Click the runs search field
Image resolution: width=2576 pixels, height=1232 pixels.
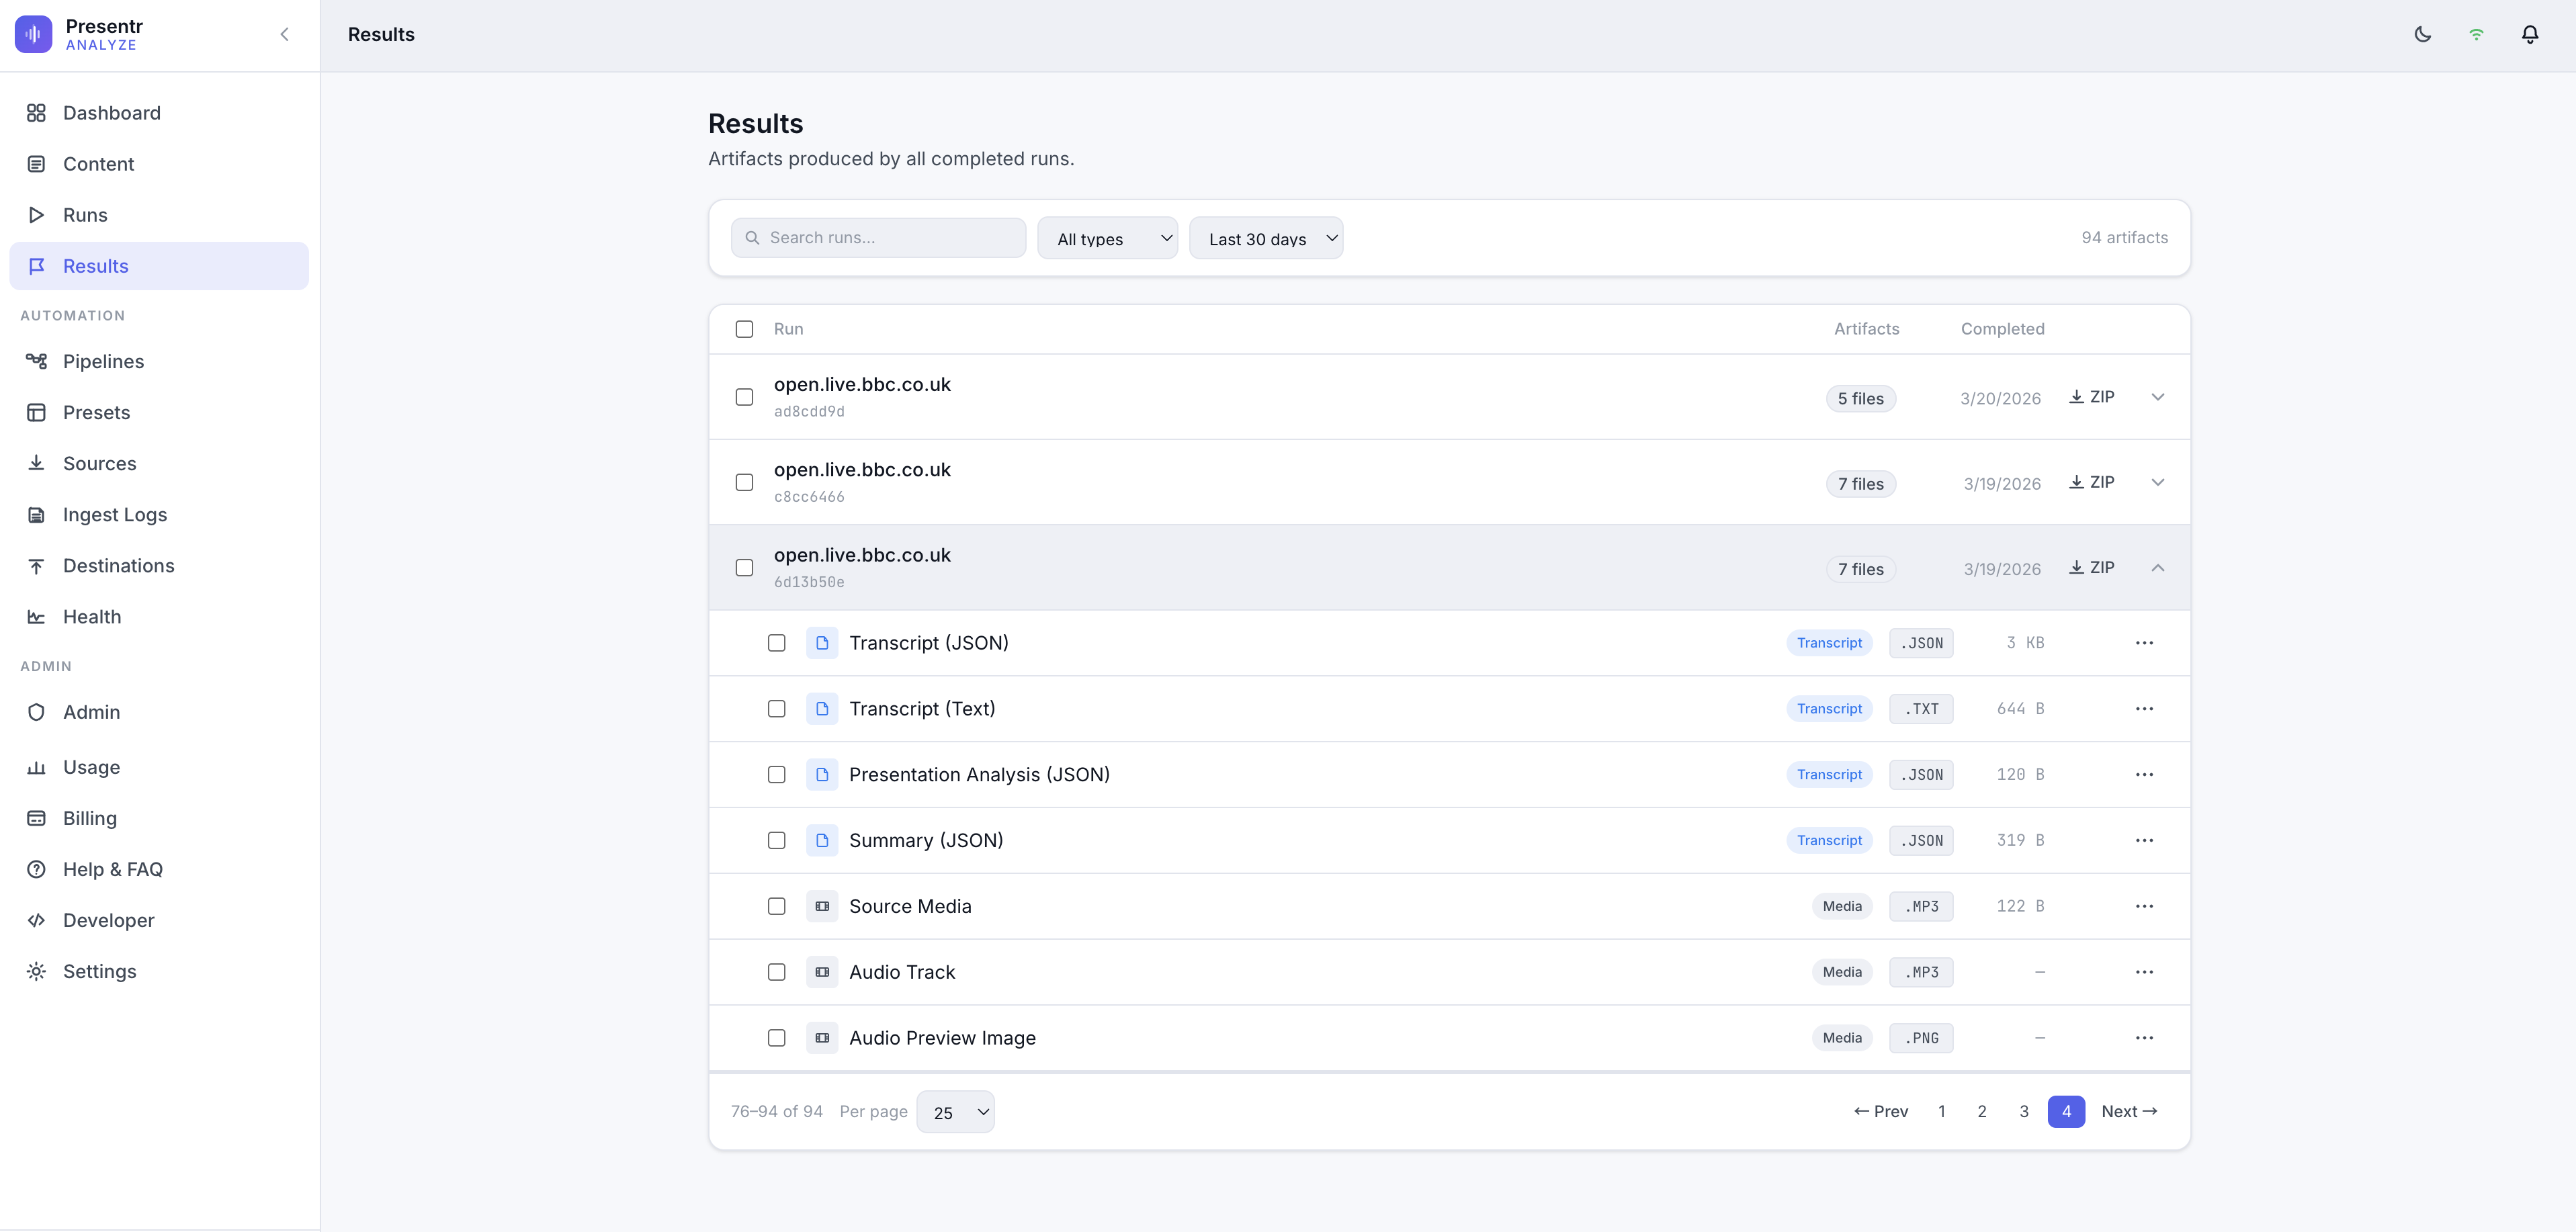(878, 238)
